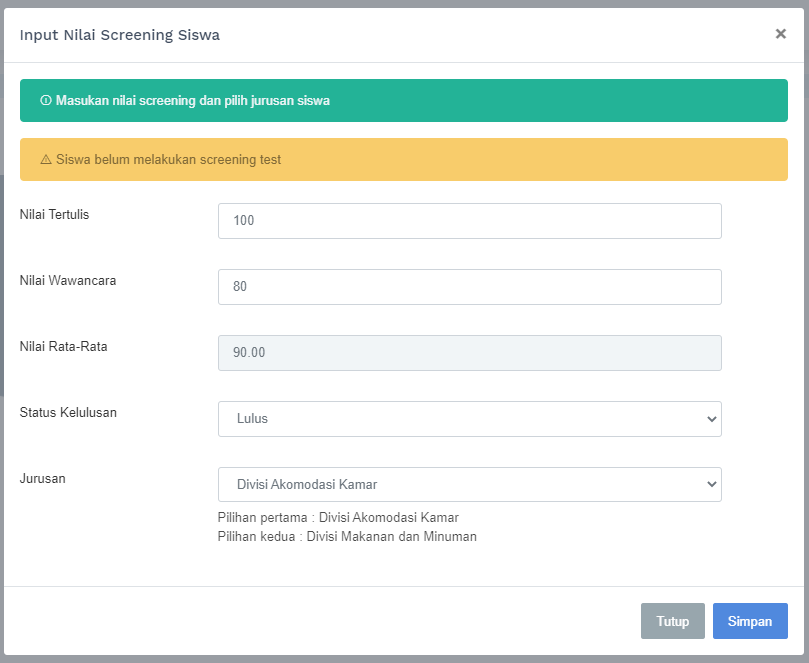Click the 'Siswa belum melakukan screening test' warning text
809x663 pixels.
[x=168, y=160]
